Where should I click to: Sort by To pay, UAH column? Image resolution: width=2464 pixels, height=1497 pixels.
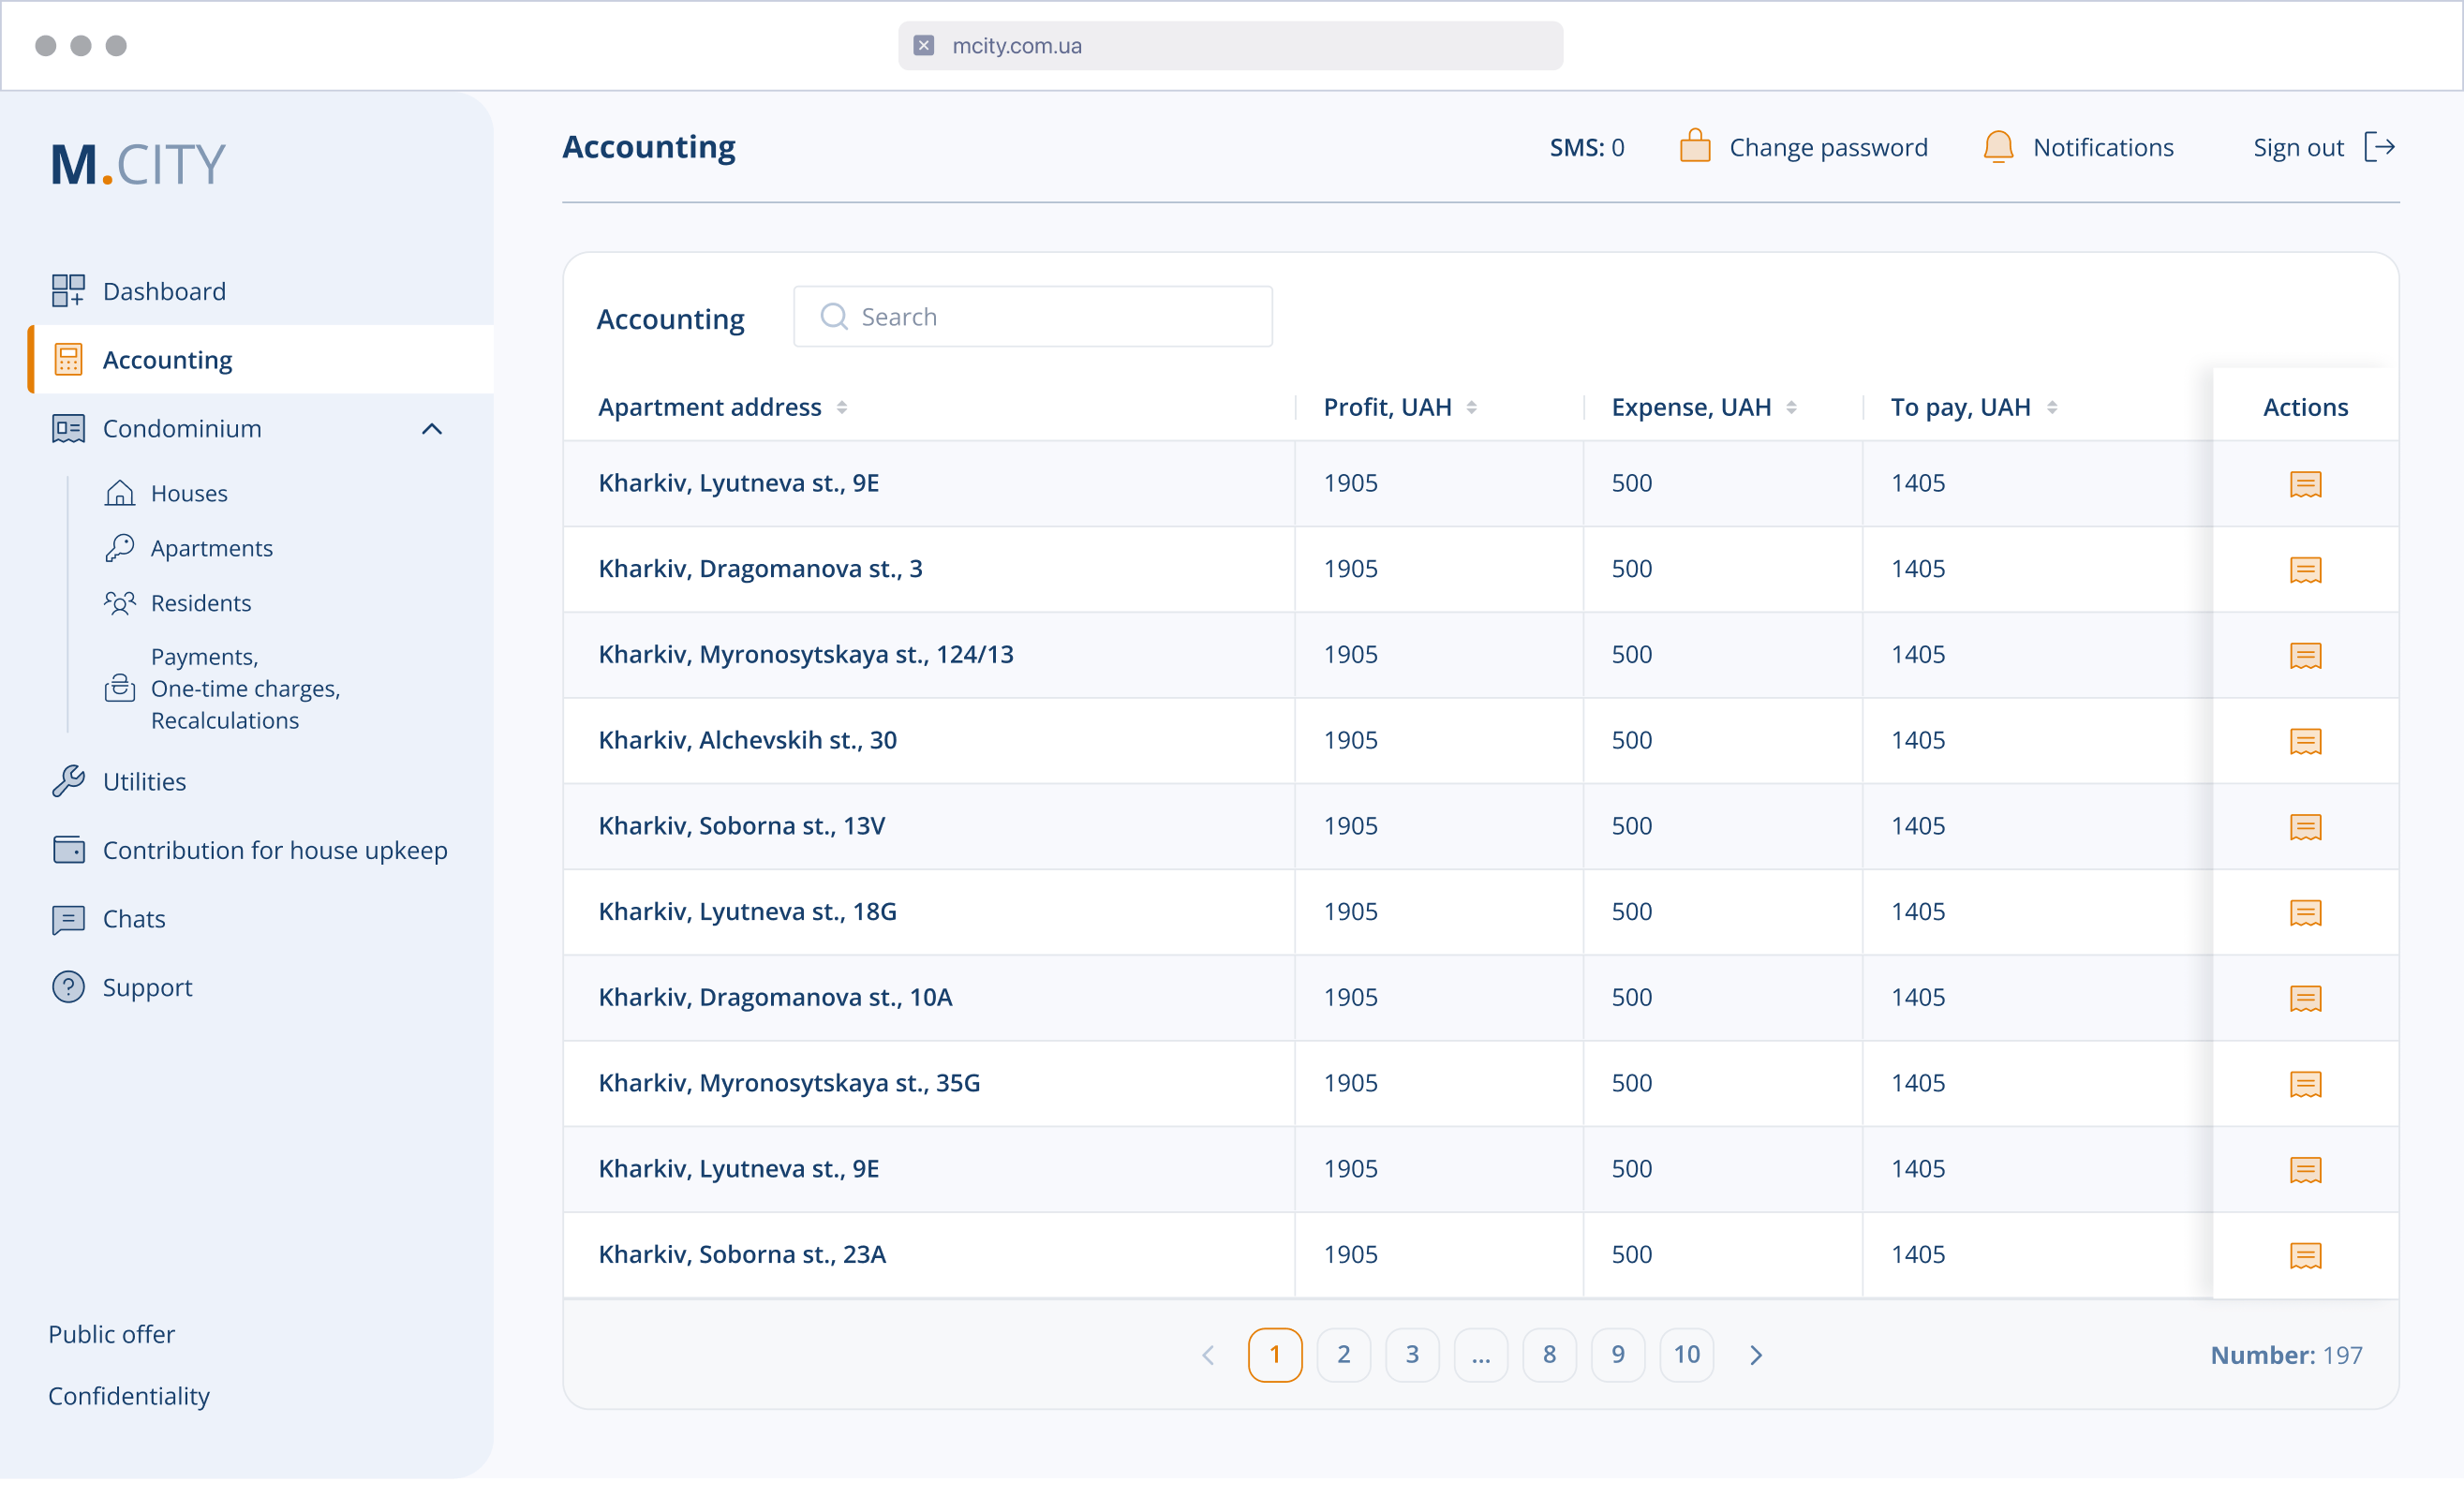[2051, 407]
